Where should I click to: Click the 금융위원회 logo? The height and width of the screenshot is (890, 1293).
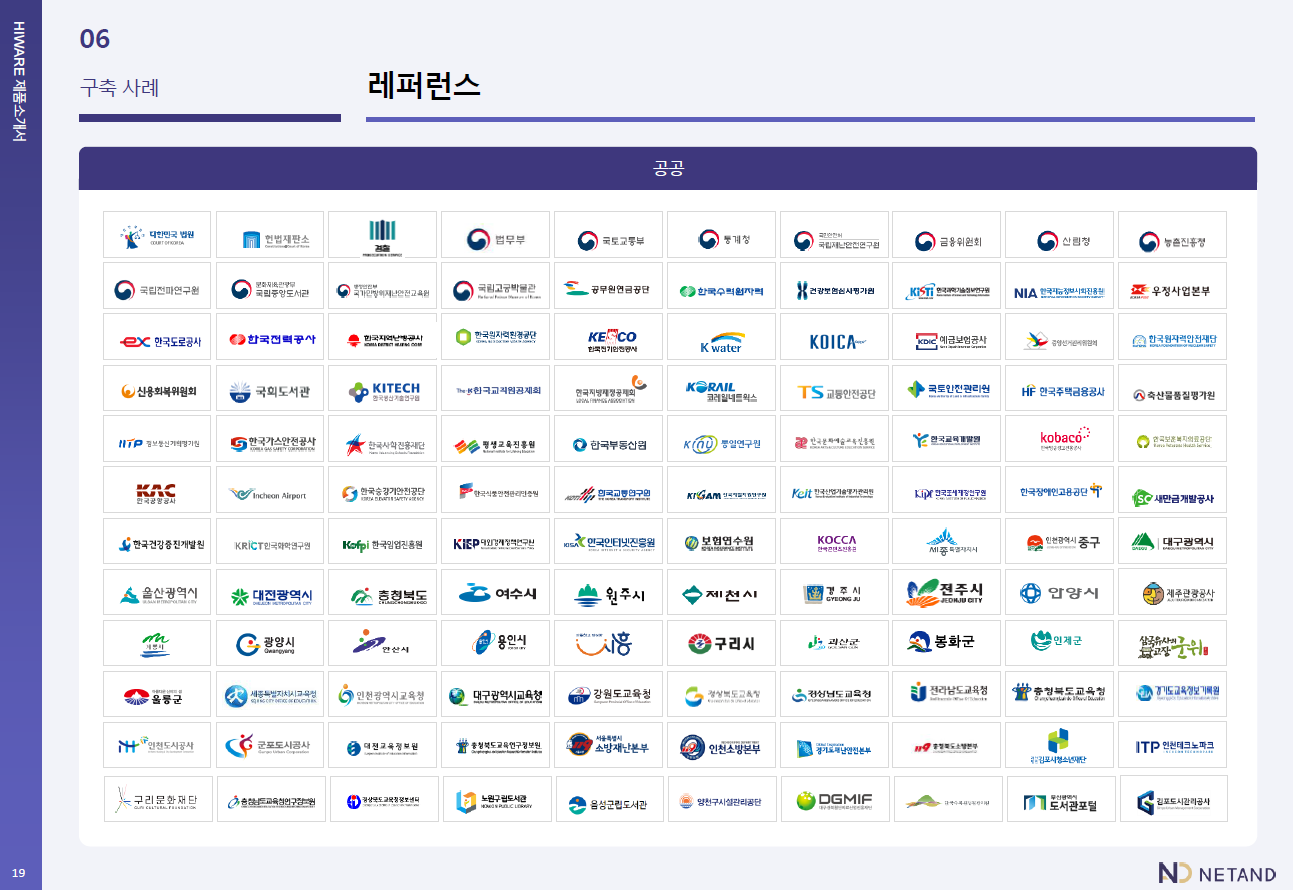(x=946, y=235)
